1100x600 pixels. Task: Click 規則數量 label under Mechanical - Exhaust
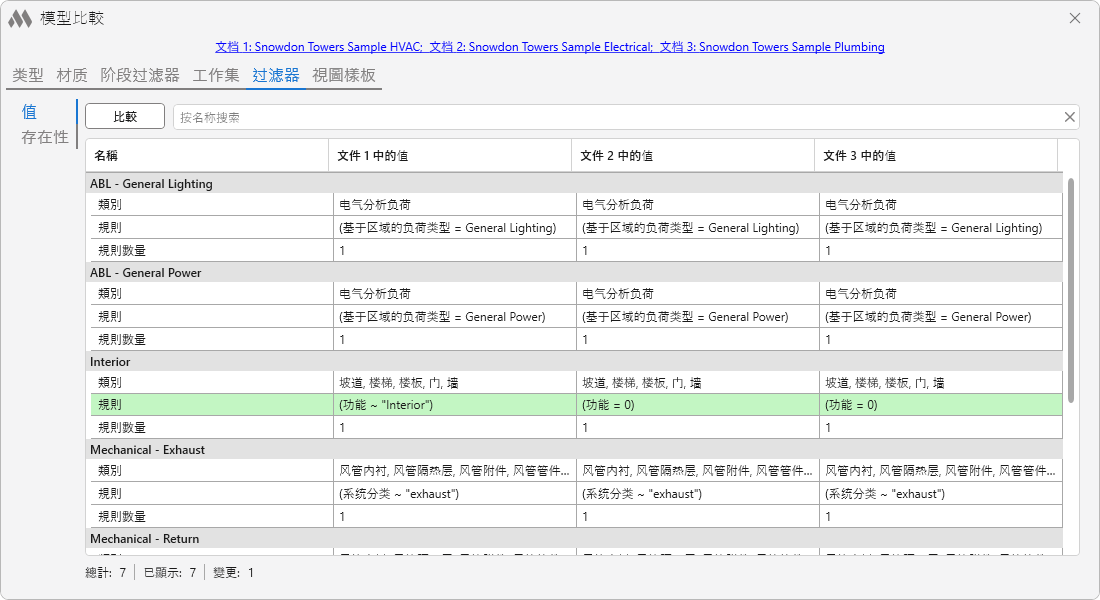point(122,516)
